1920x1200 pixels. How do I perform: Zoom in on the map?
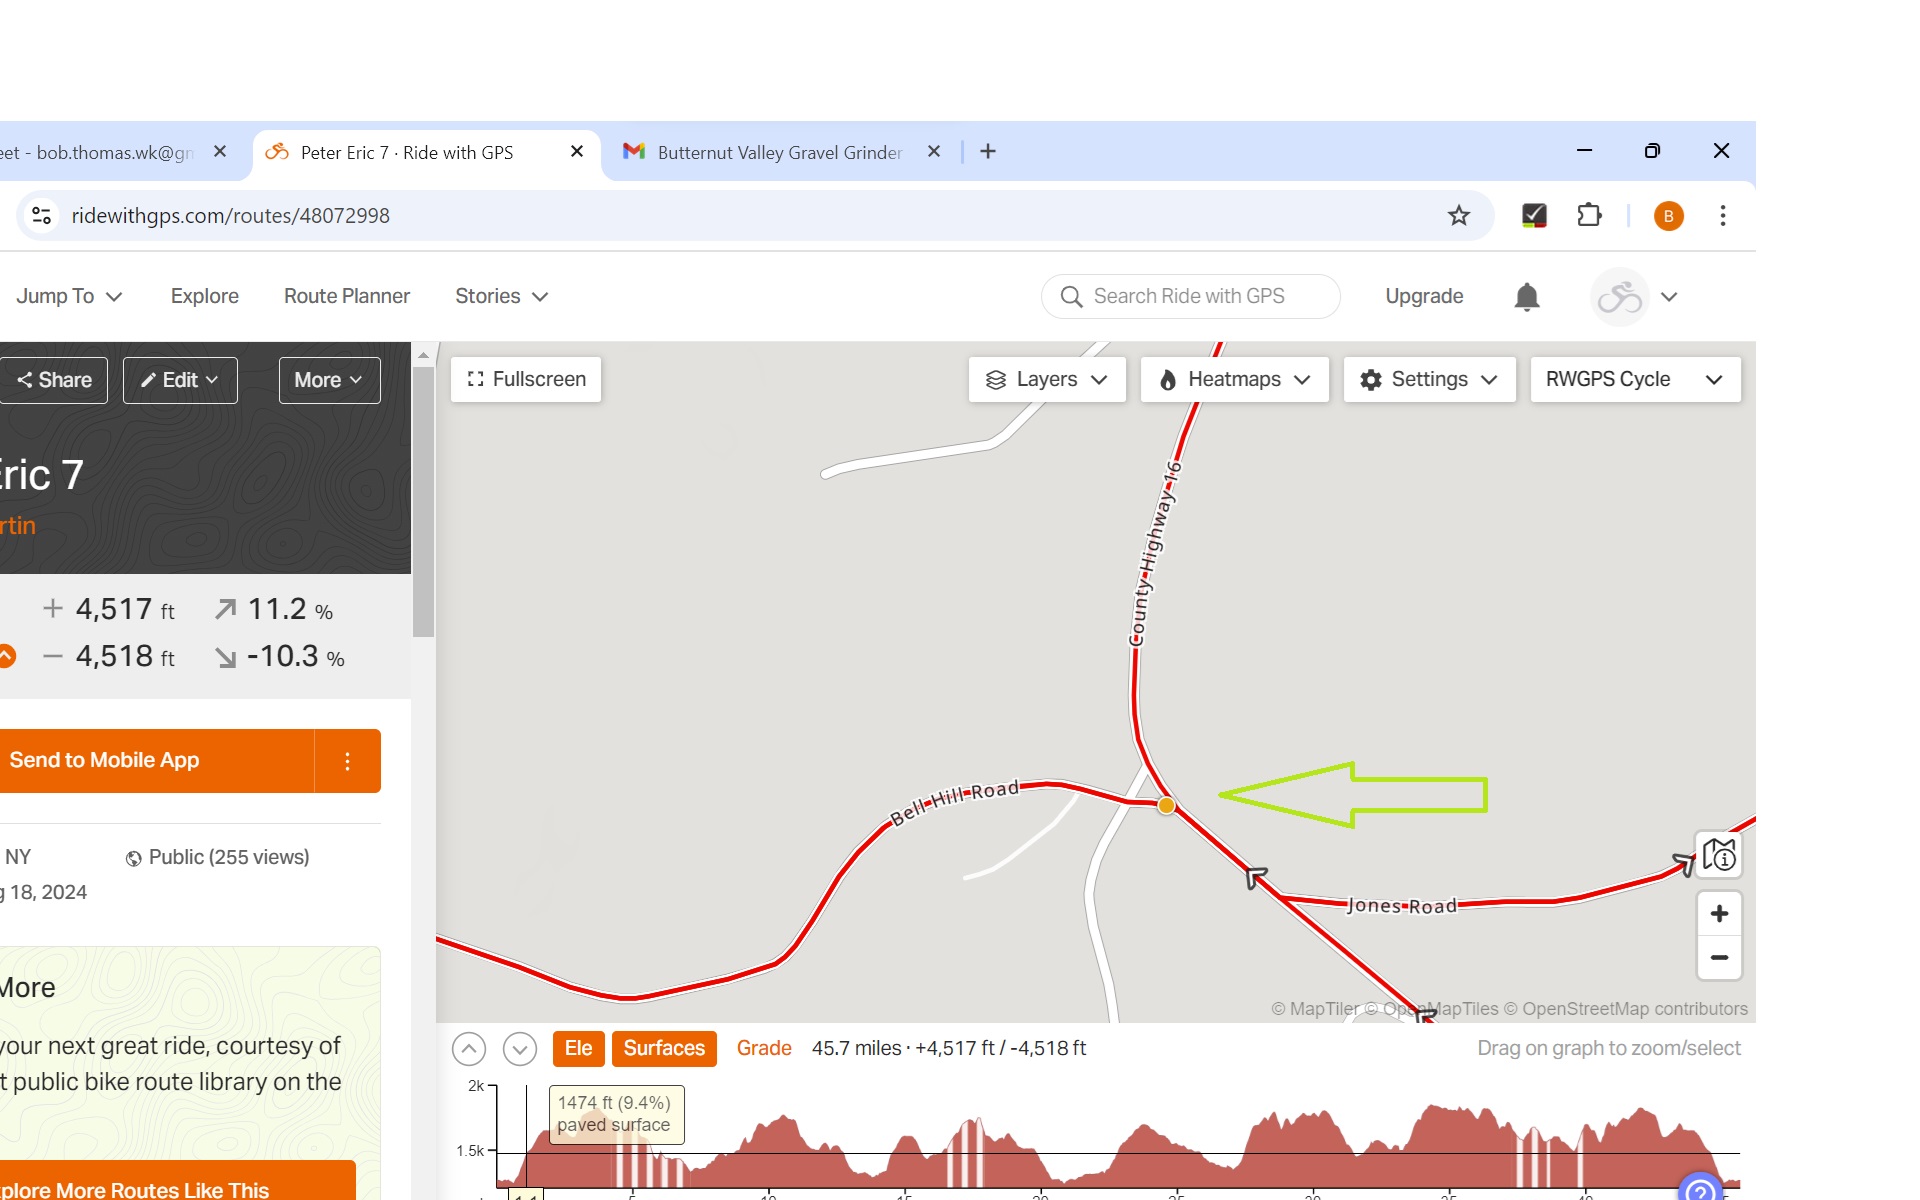click(1719, 914)
